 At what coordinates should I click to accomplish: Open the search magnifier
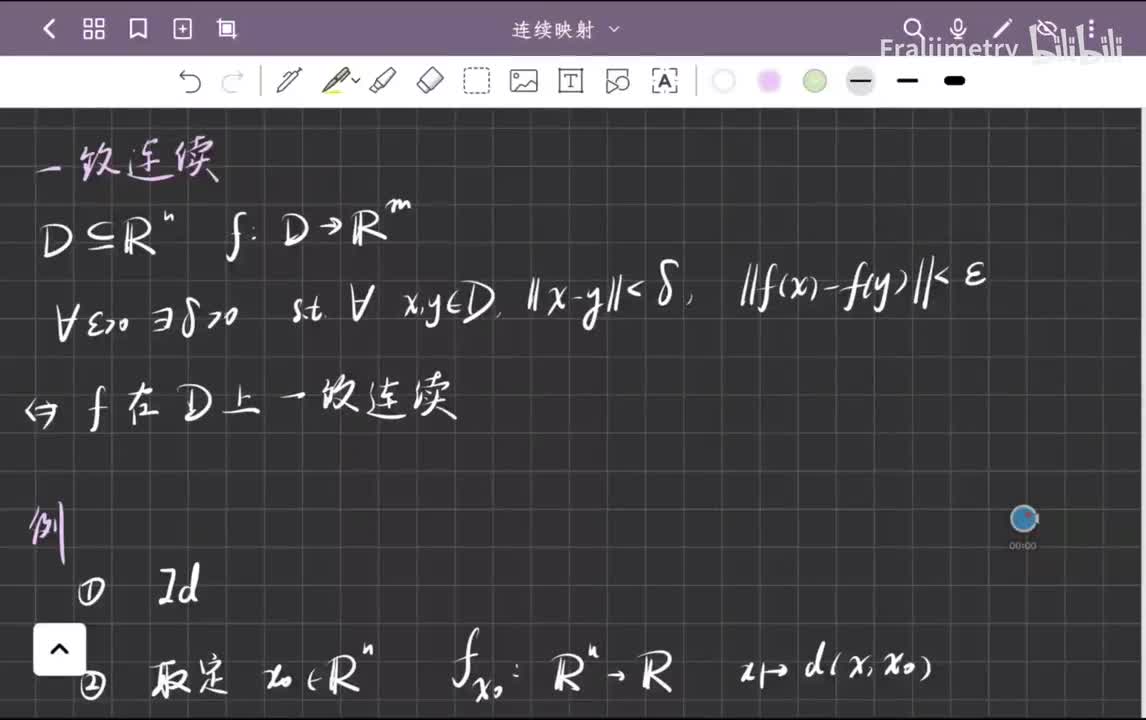913,29
